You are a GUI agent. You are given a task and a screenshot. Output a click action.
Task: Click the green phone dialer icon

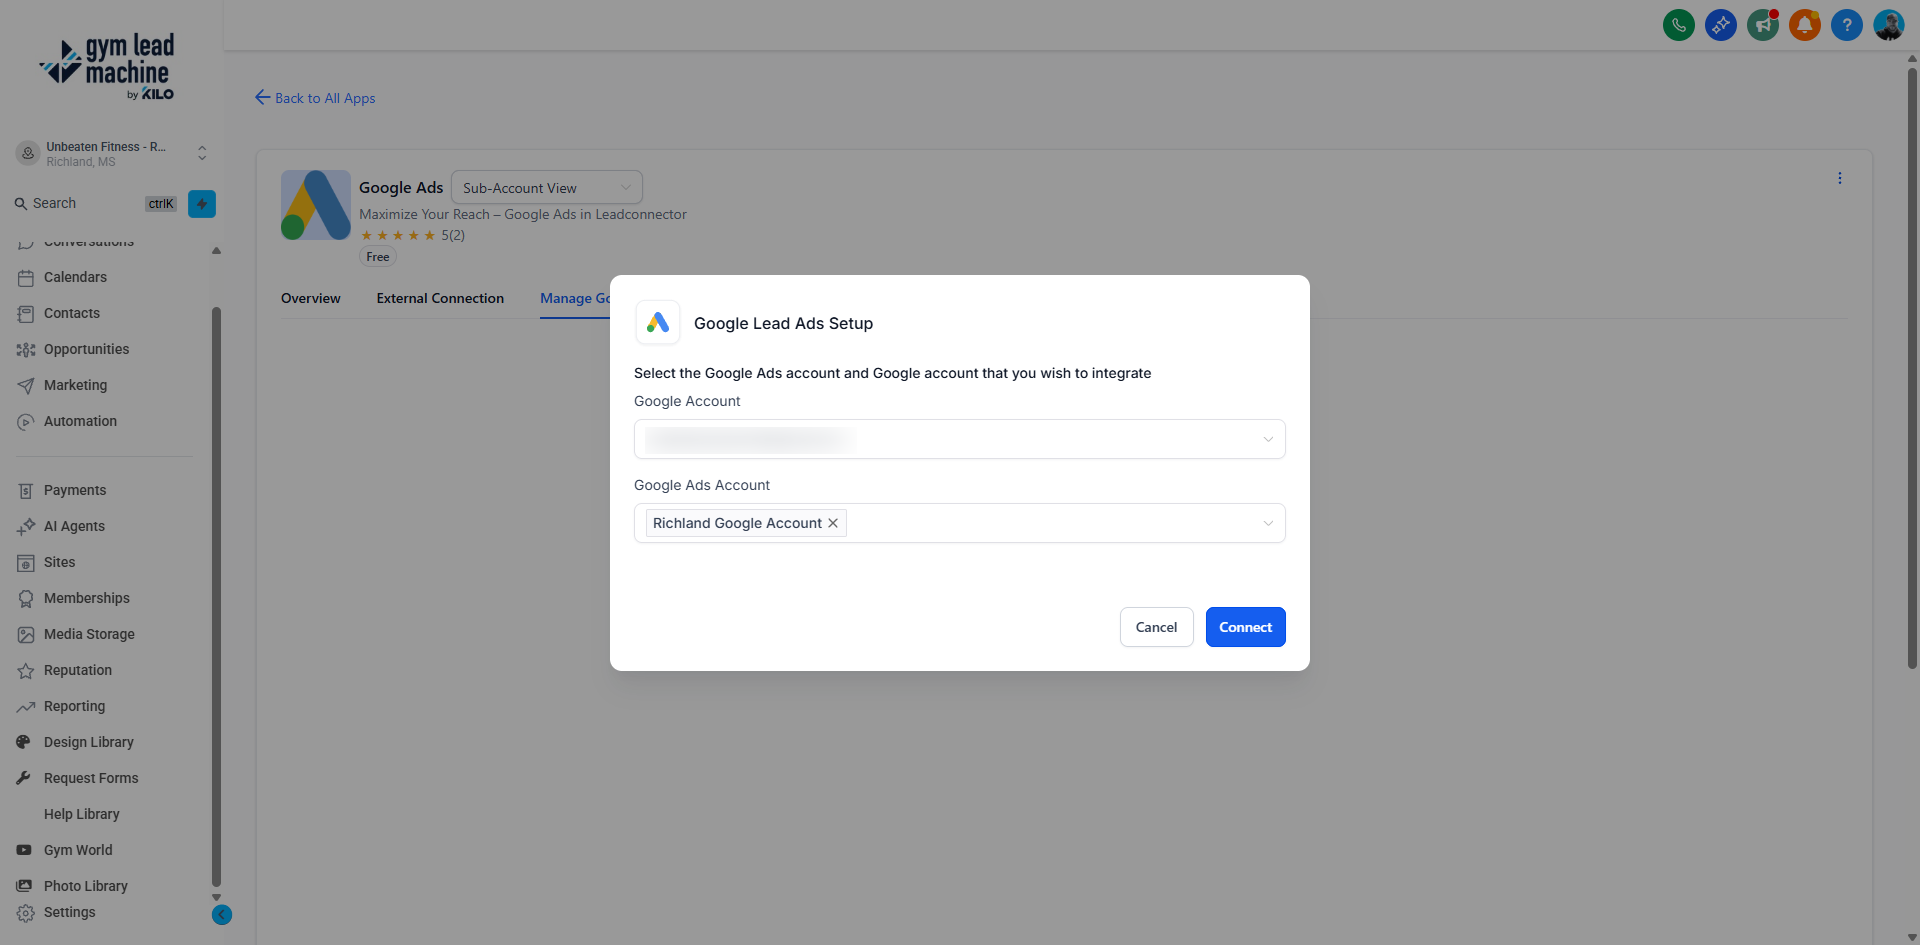tap(1679, 25)
